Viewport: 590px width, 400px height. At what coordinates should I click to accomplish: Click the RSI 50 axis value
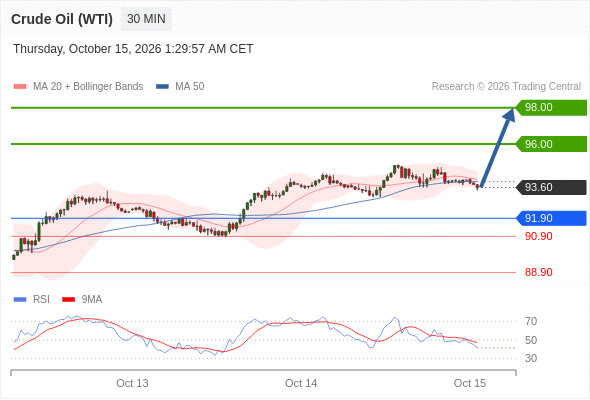coord(531,340)
